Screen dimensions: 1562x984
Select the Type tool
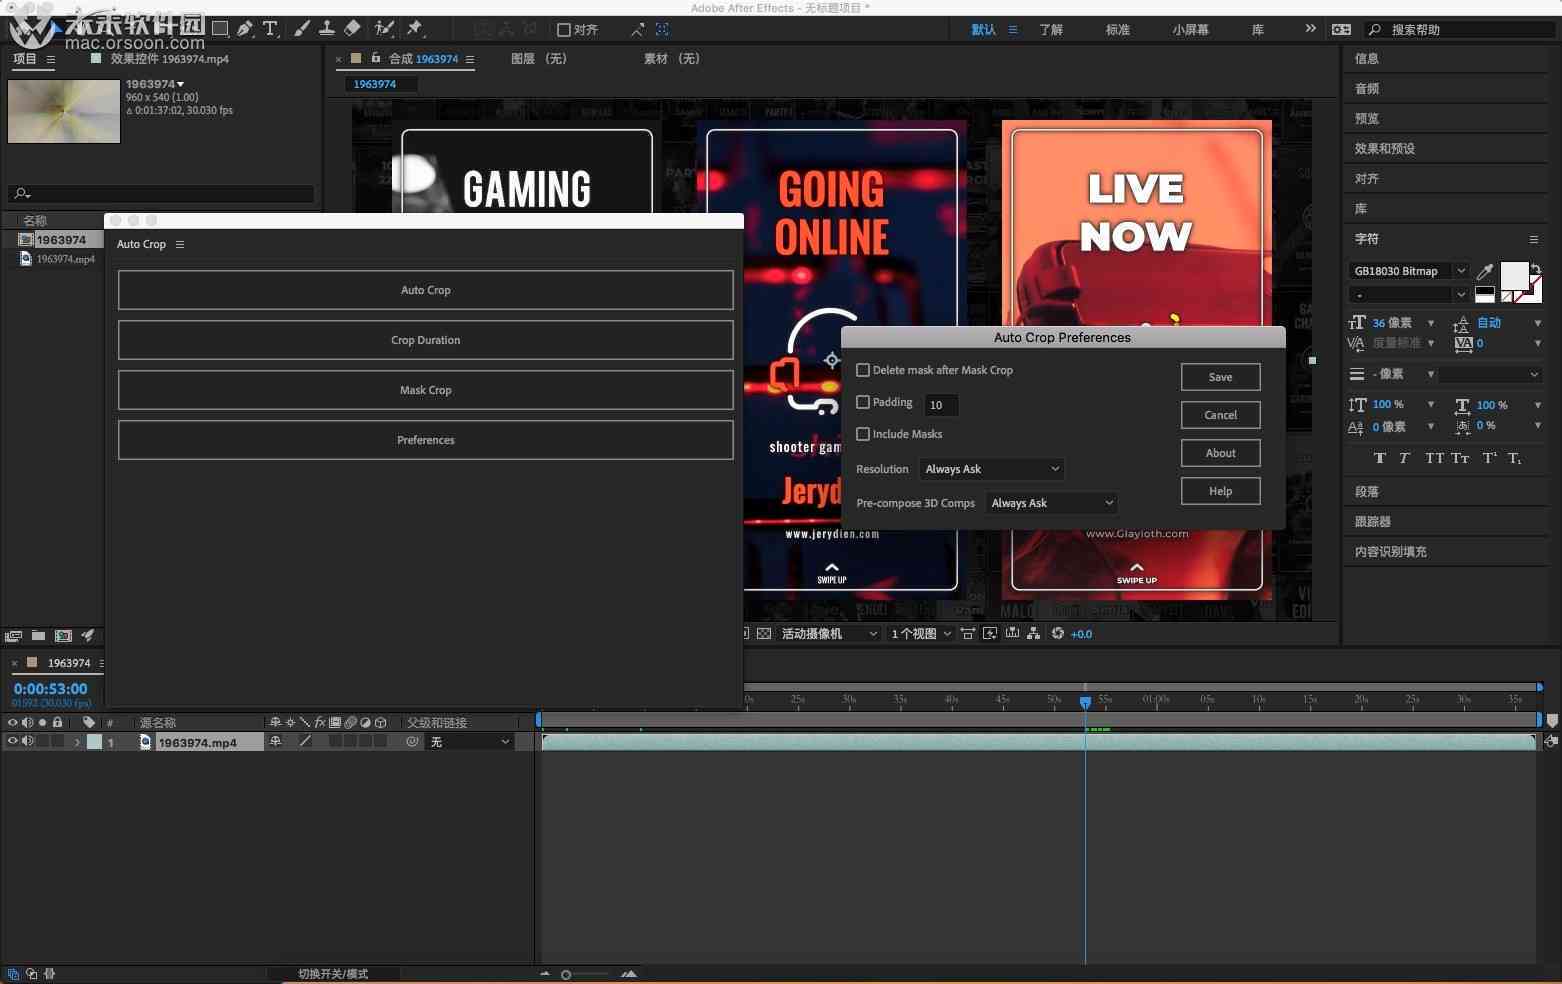click(x=270, y=29)
